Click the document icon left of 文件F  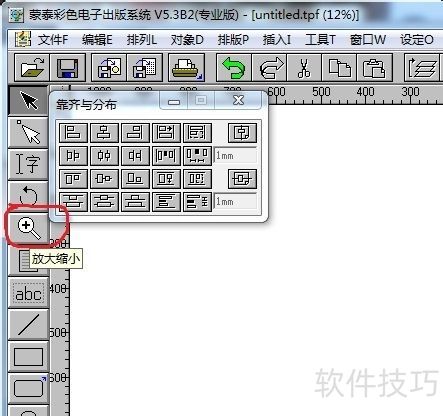click(x=23, y=39)
